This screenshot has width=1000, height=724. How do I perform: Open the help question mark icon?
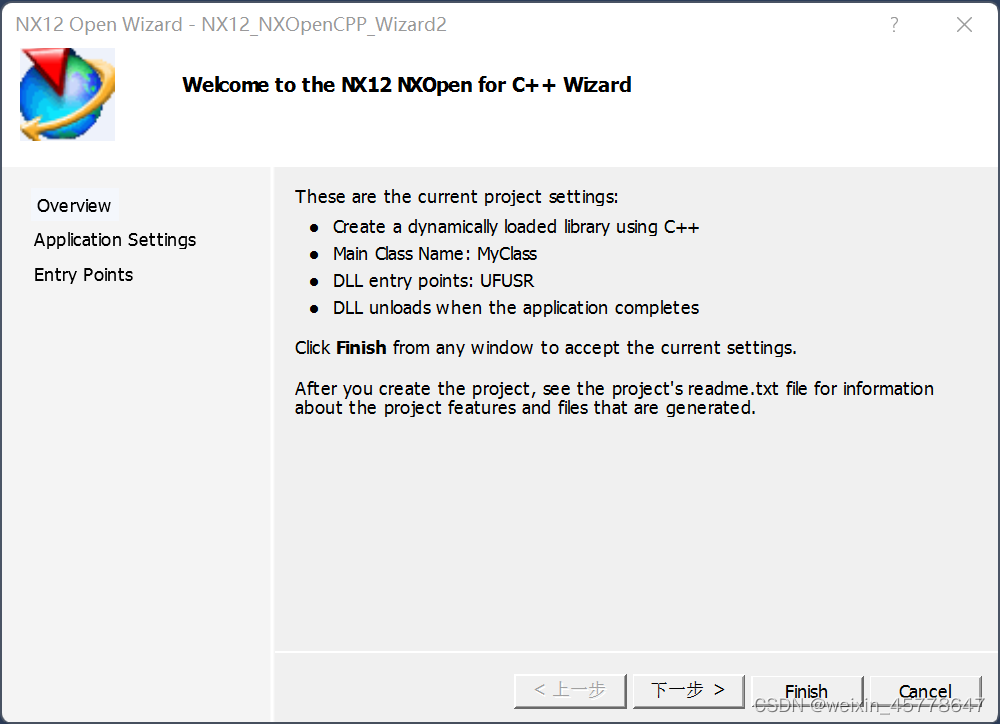coord(893,24)
